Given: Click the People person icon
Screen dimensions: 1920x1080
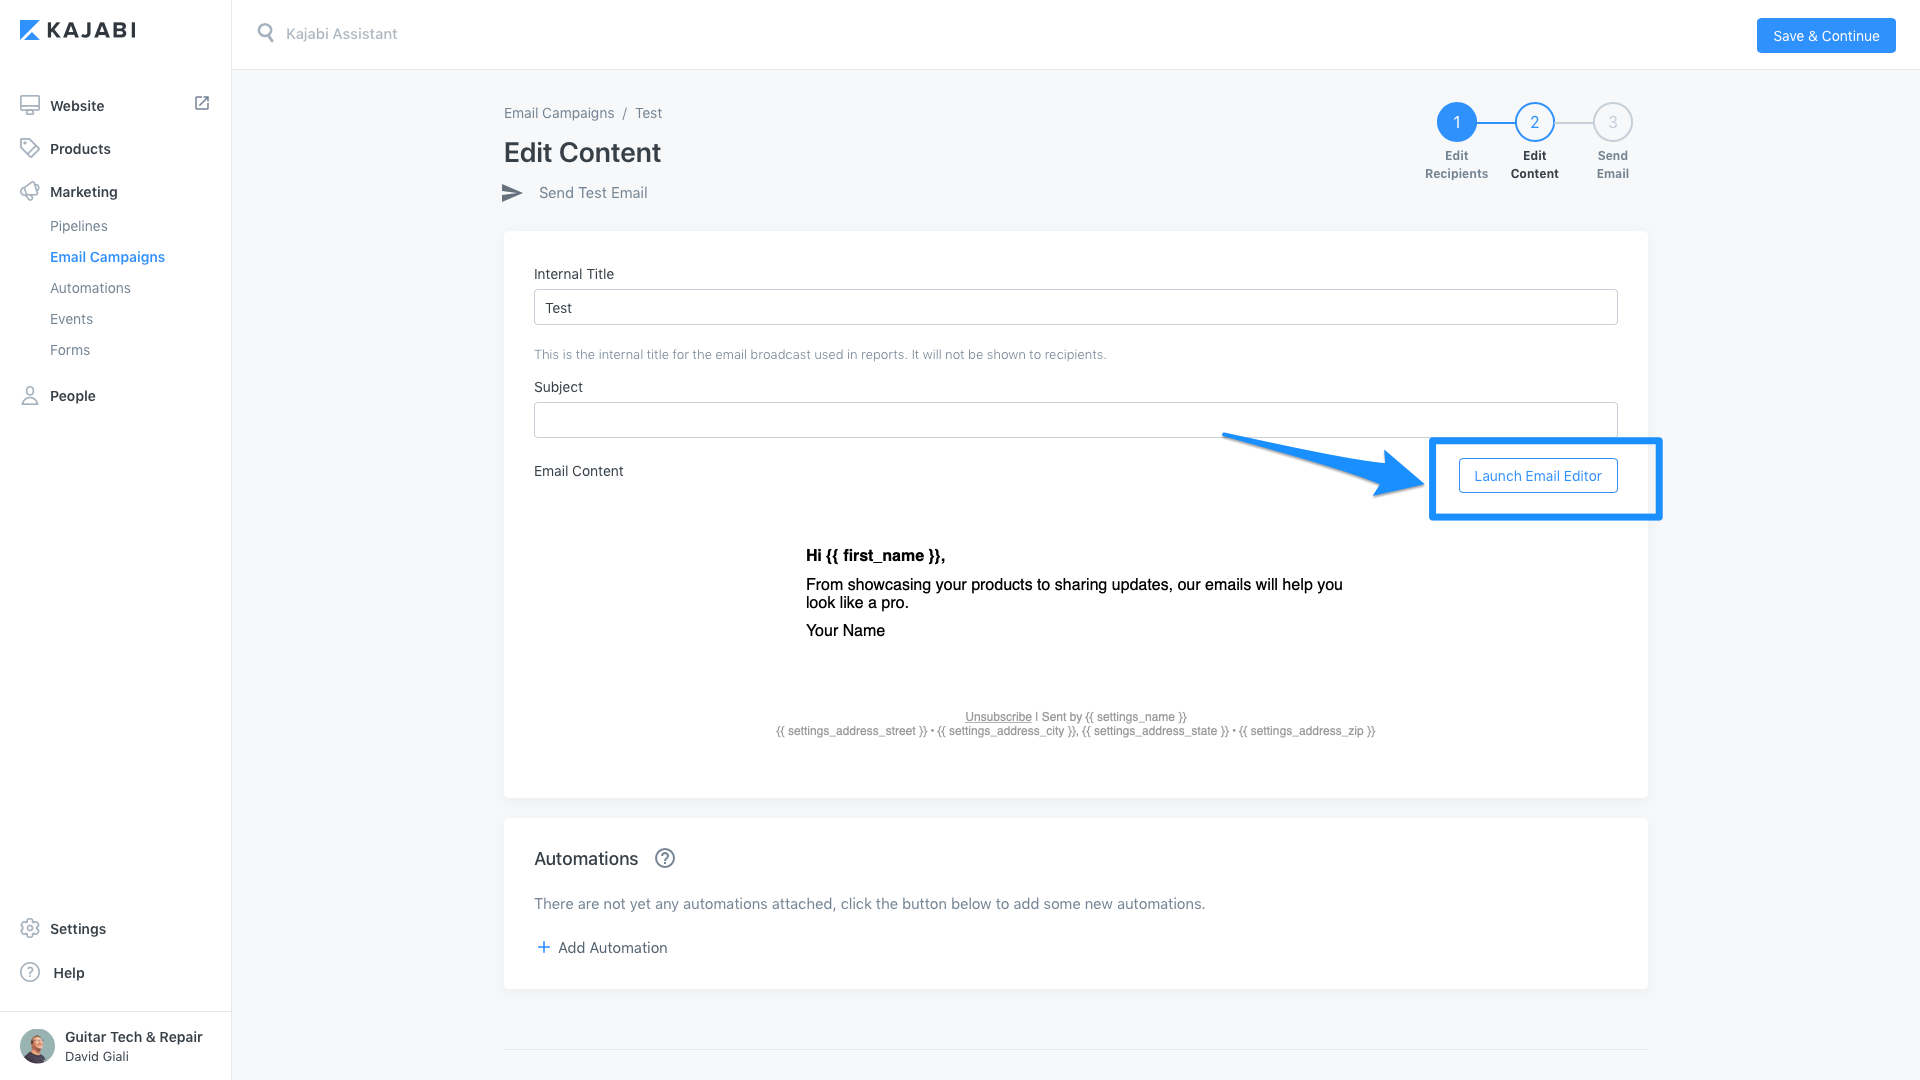Looking at the screenshot, I should point(30,396).
